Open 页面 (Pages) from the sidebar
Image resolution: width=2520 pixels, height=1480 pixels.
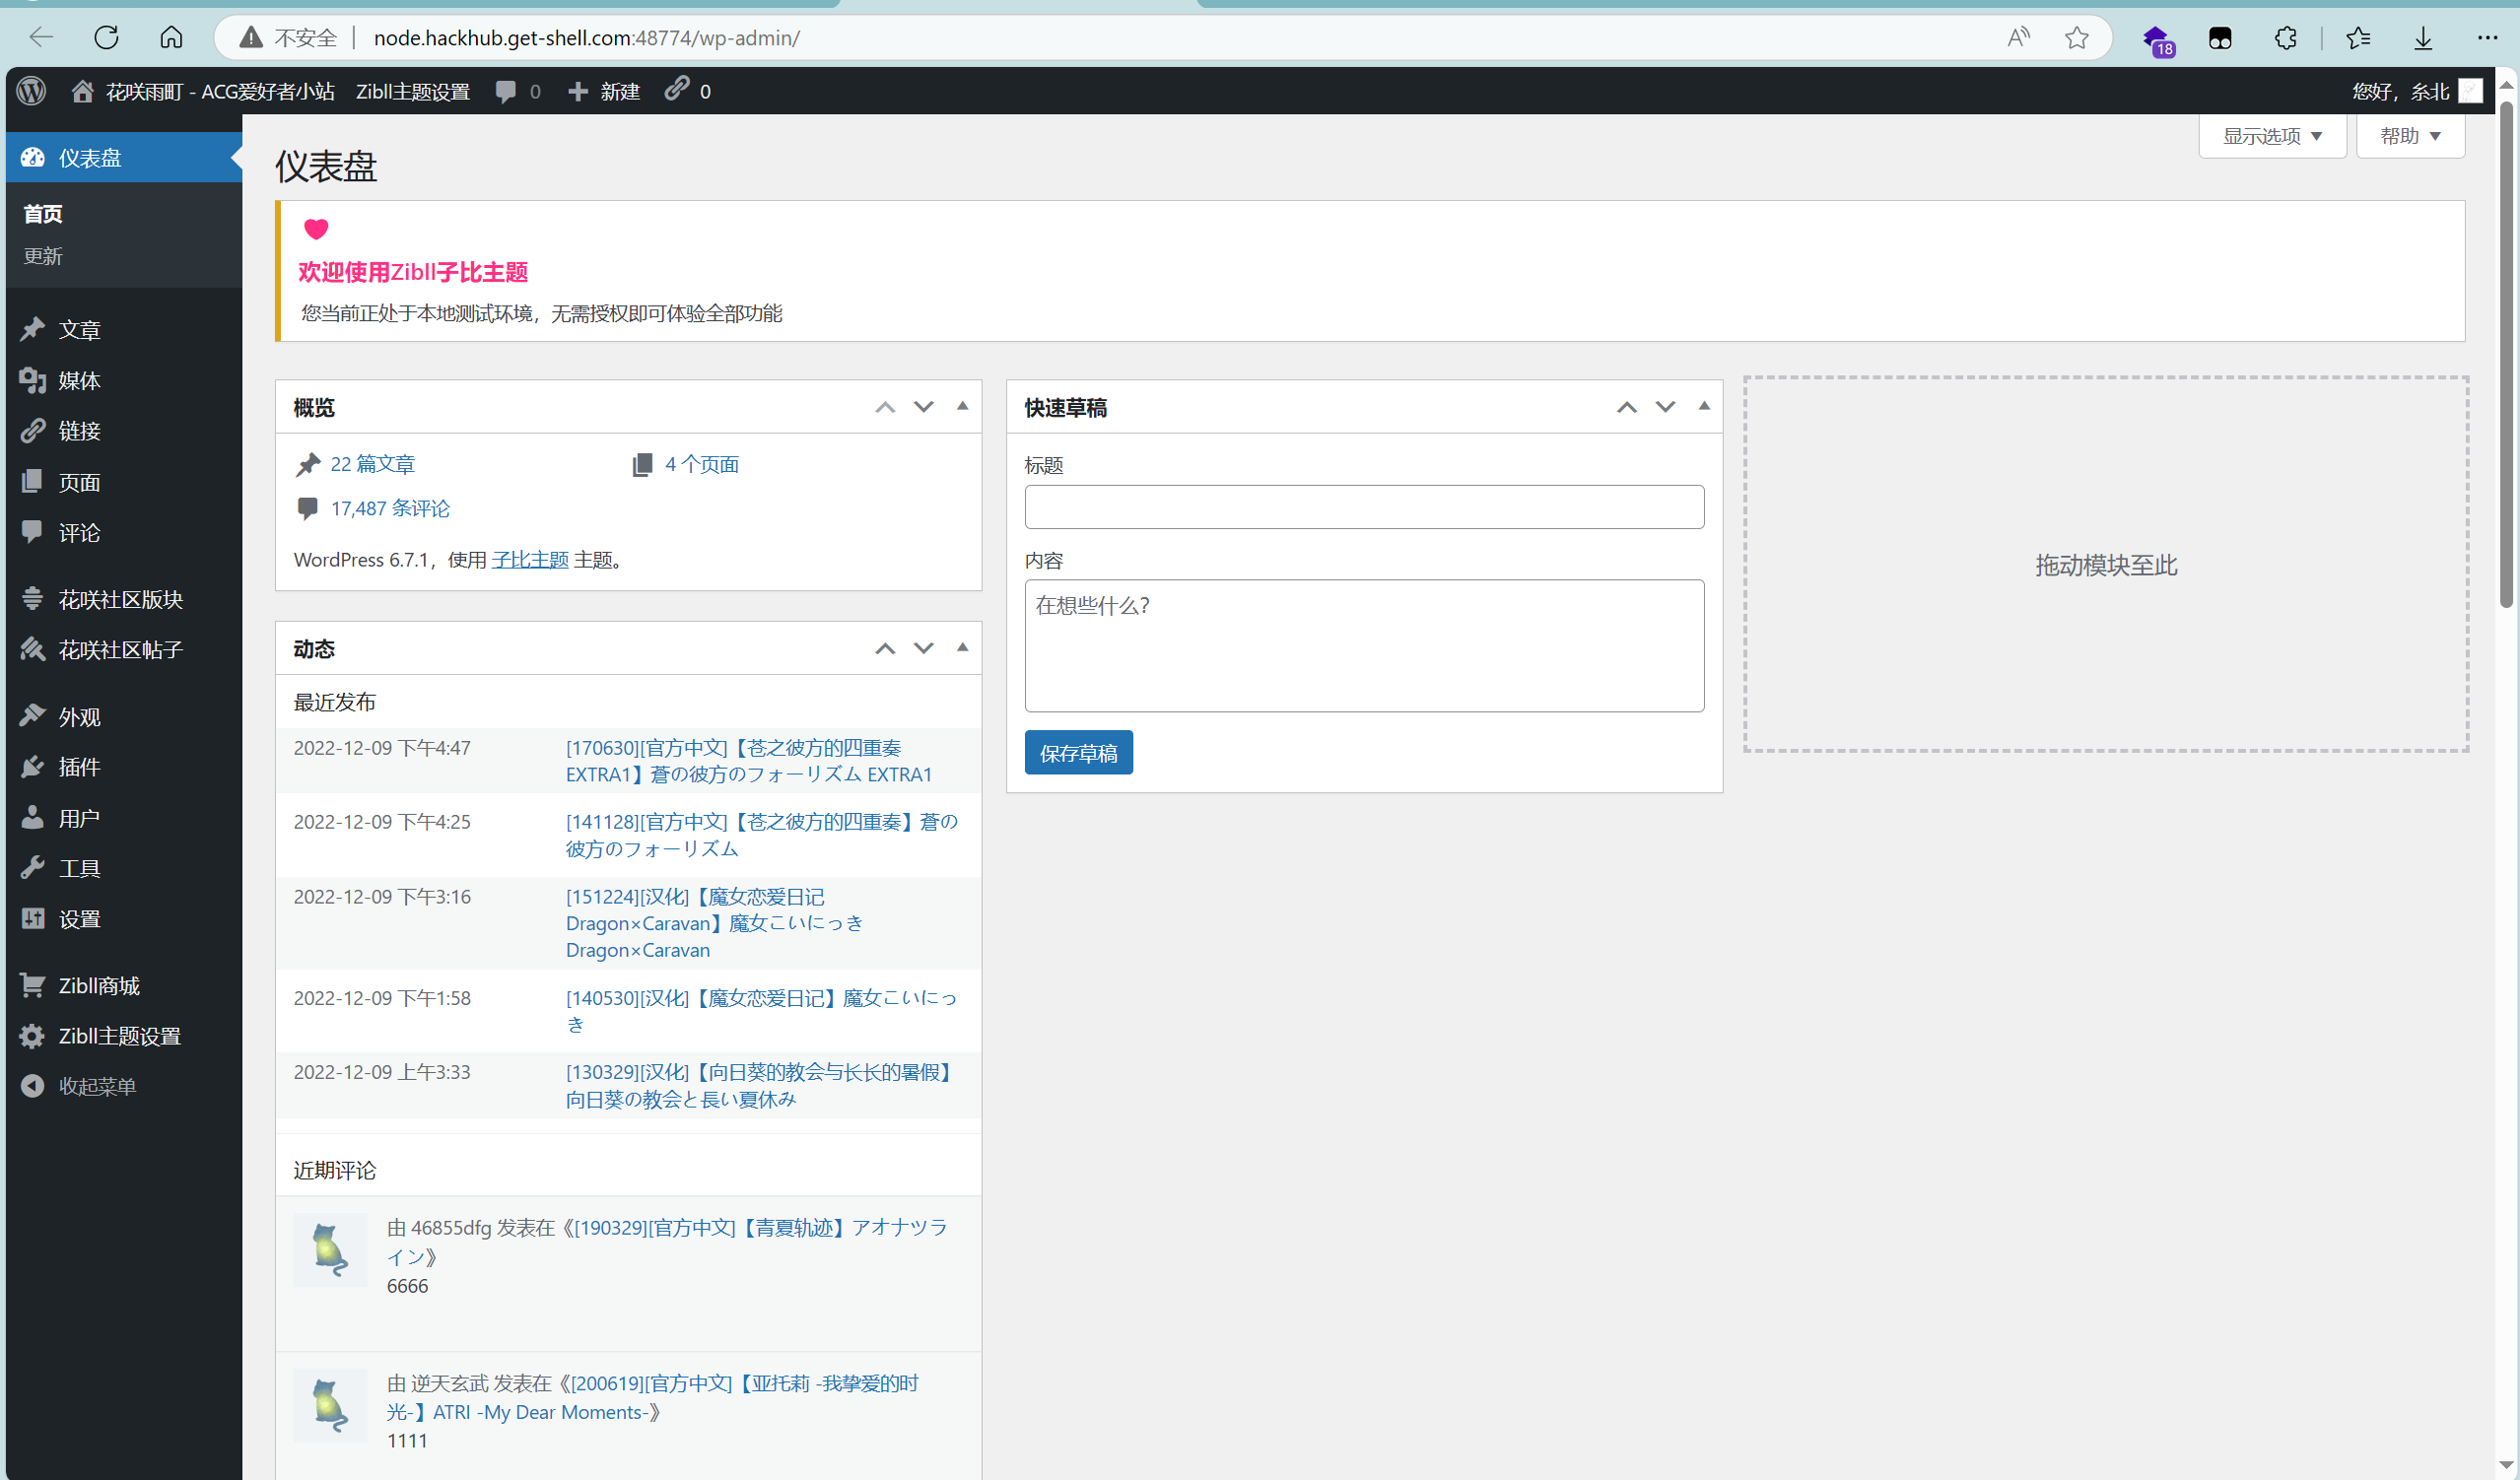(79, 481)
